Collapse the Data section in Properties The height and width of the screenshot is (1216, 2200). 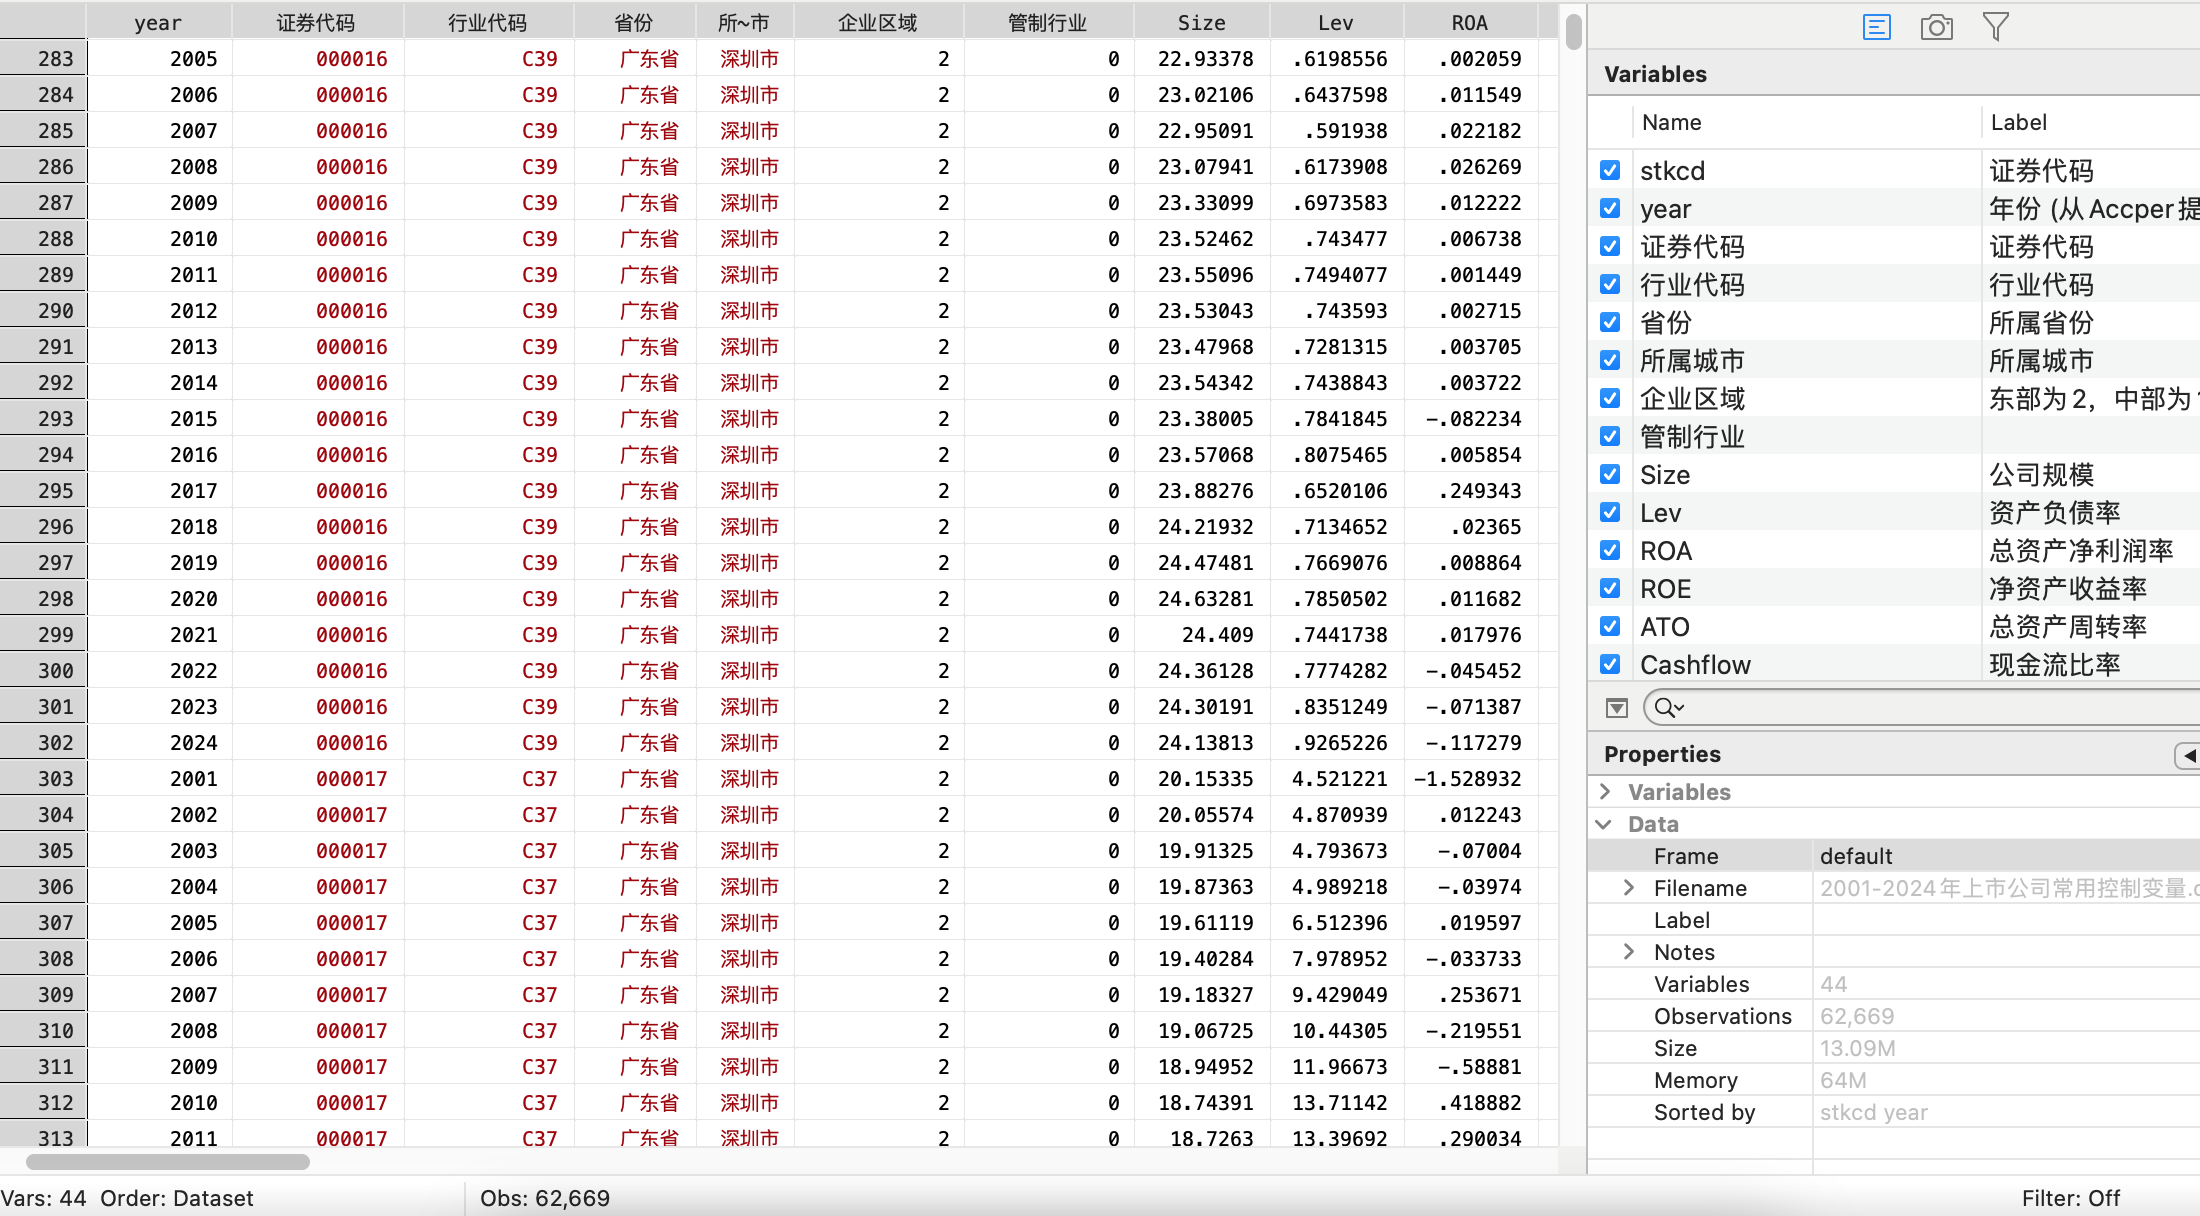[1604, 824]
